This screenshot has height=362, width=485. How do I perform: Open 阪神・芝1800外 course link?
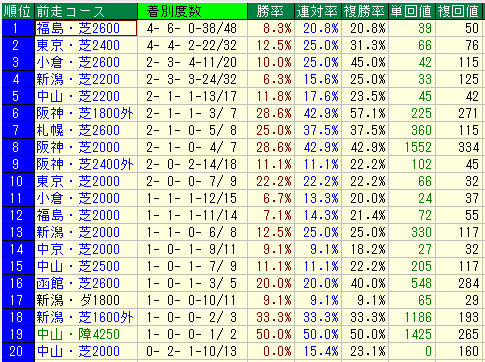click(85, 113)
